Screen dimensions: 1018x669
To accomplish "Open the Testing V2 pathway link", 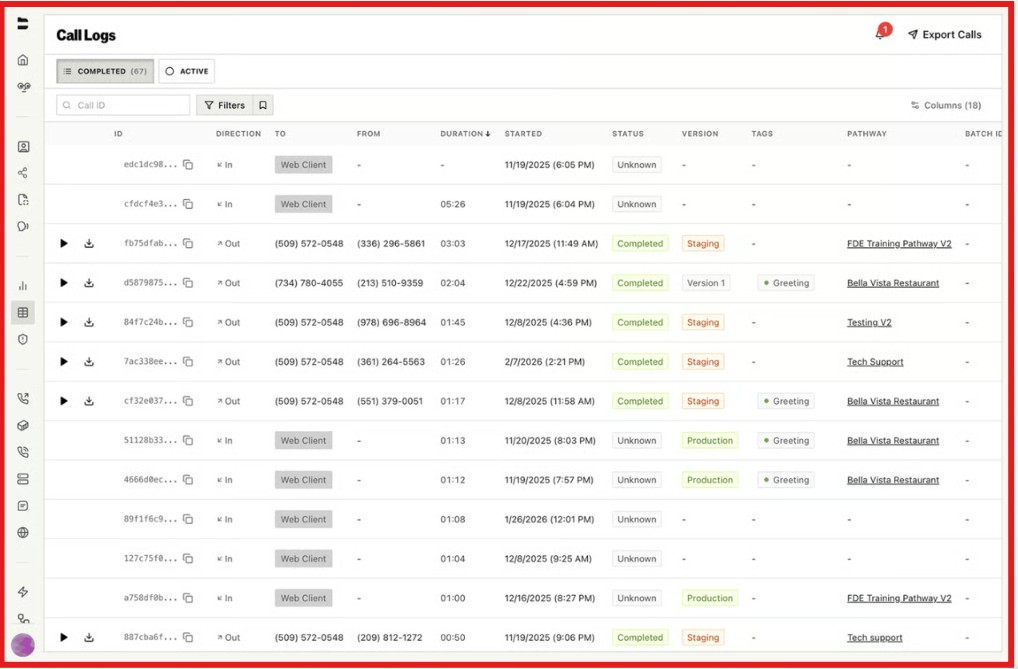I will [x=869, y=322].
